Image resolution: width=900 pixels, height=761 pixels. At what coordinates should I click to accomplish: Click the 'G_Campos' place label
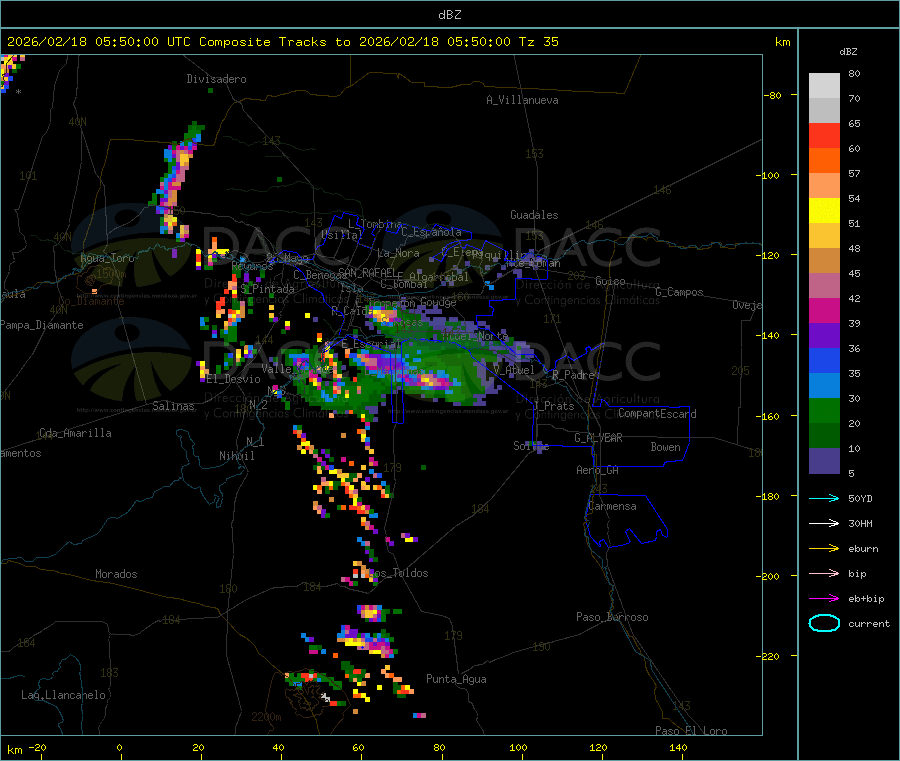[679, 292]
